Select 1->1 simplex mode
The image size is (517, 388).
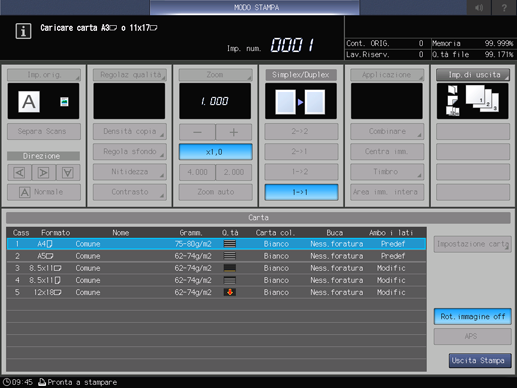tap(301, 192)
